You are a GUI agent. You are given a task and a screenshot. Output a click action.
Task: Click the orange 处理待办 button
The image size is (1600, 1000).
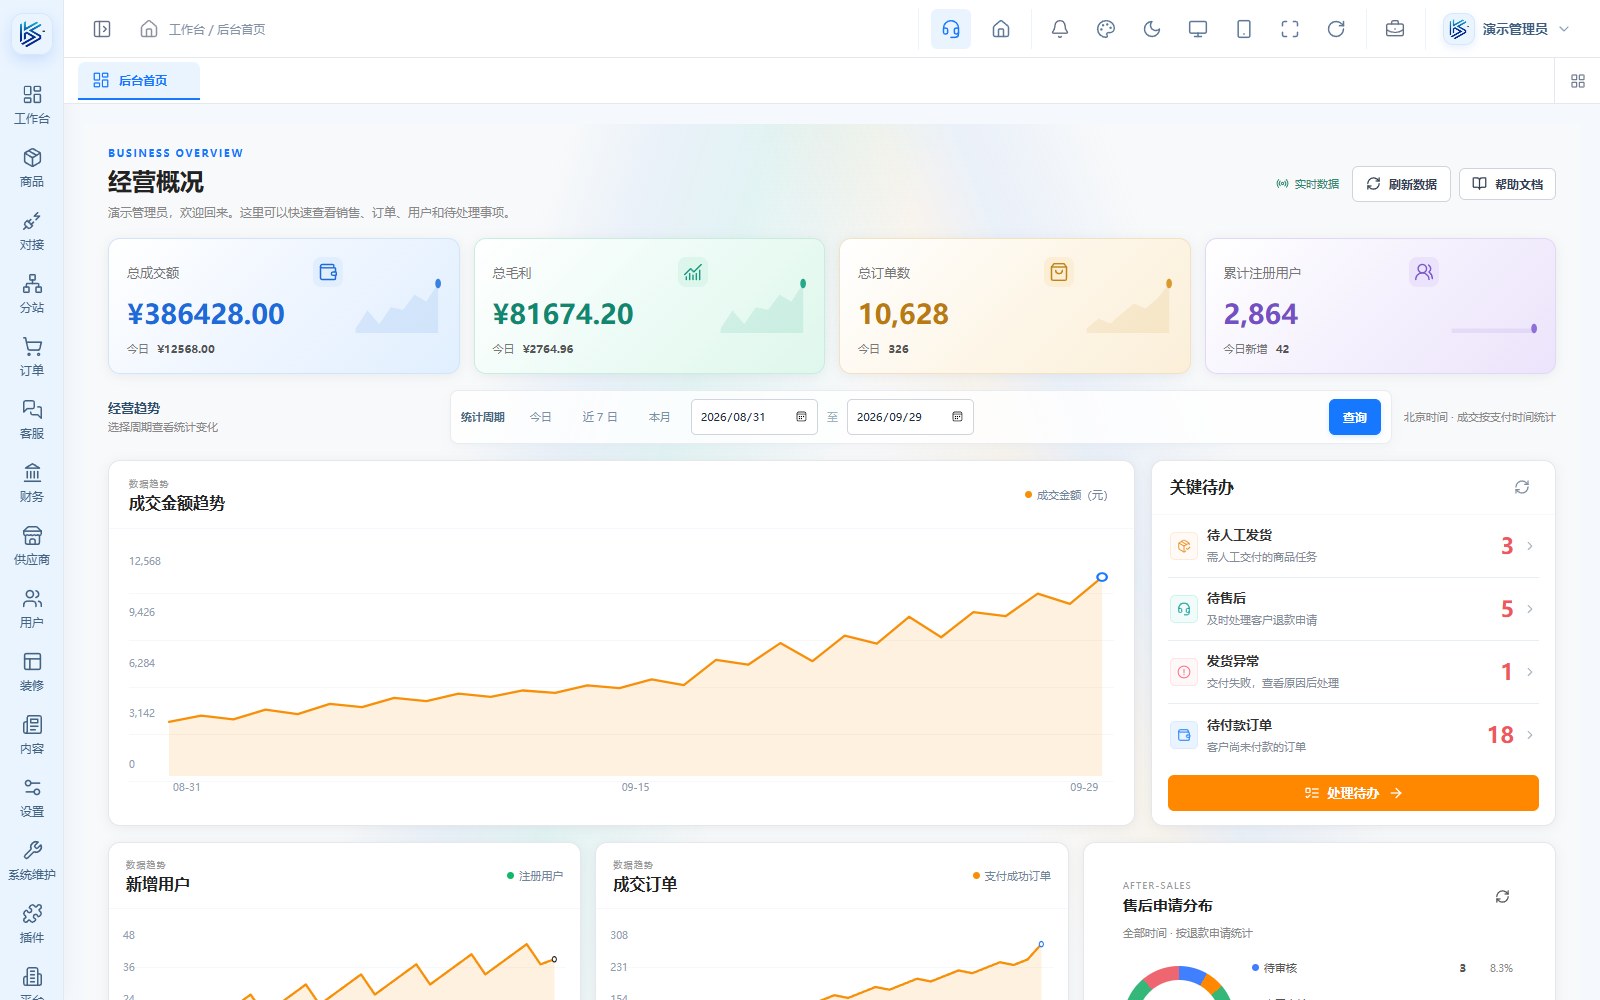coord(1353,793)
